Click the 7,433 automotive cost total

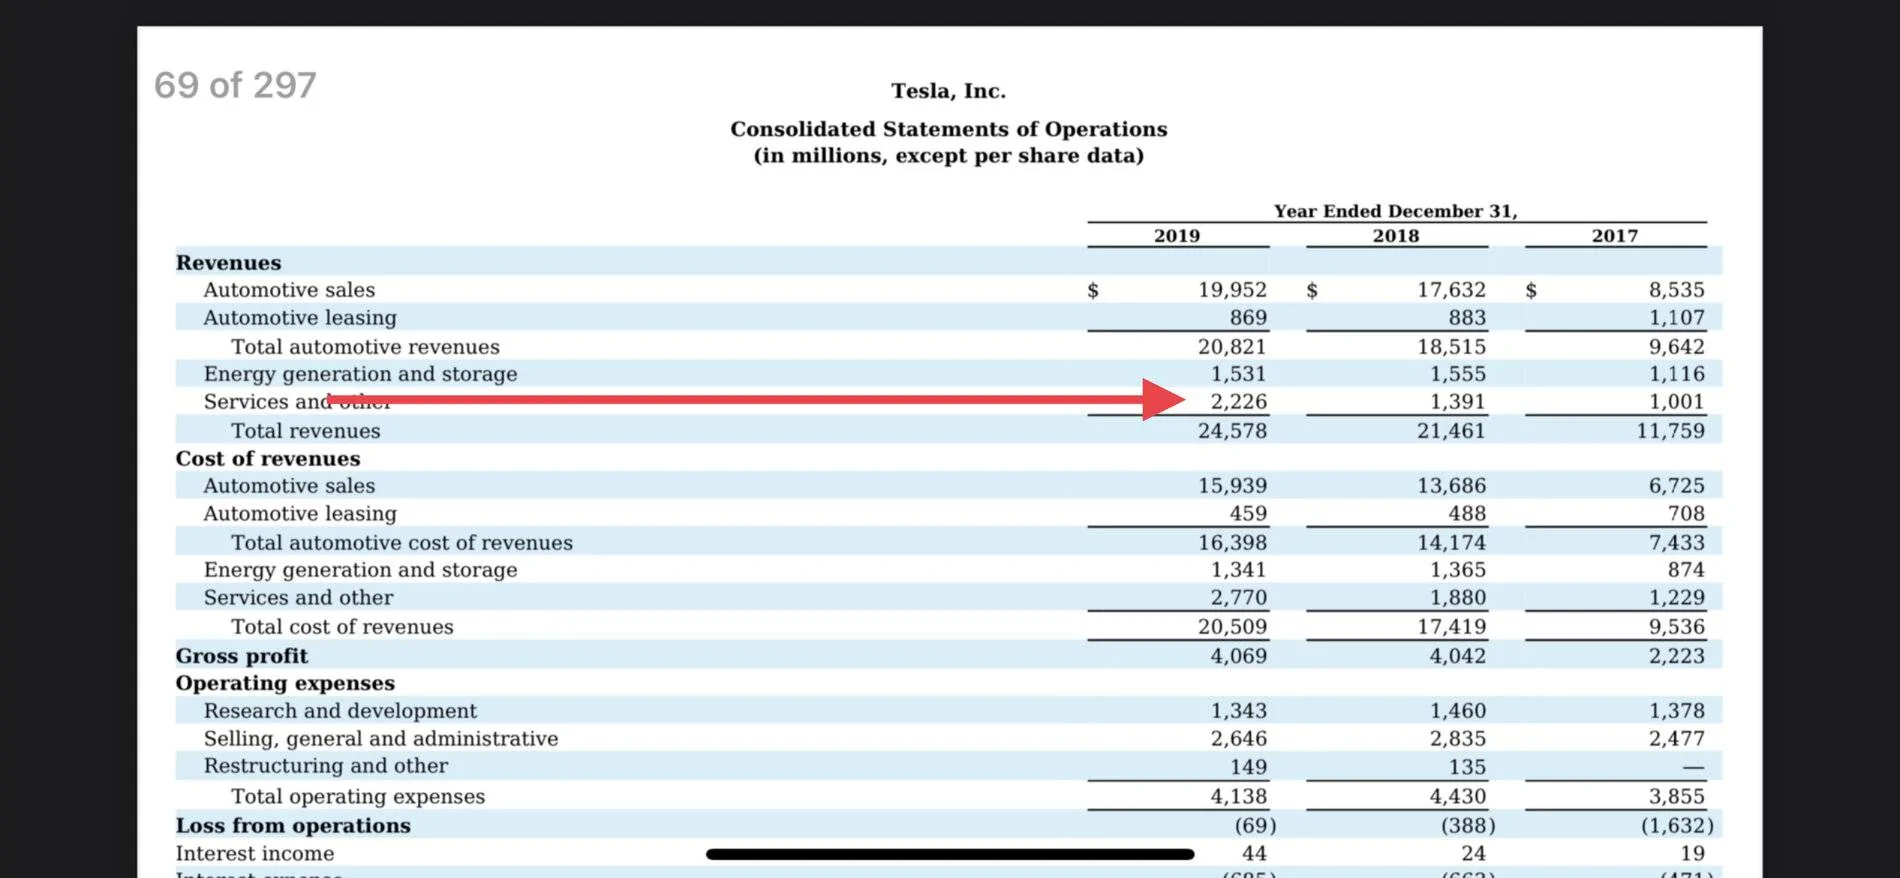pyautogui.click(x=1676, y=542)
